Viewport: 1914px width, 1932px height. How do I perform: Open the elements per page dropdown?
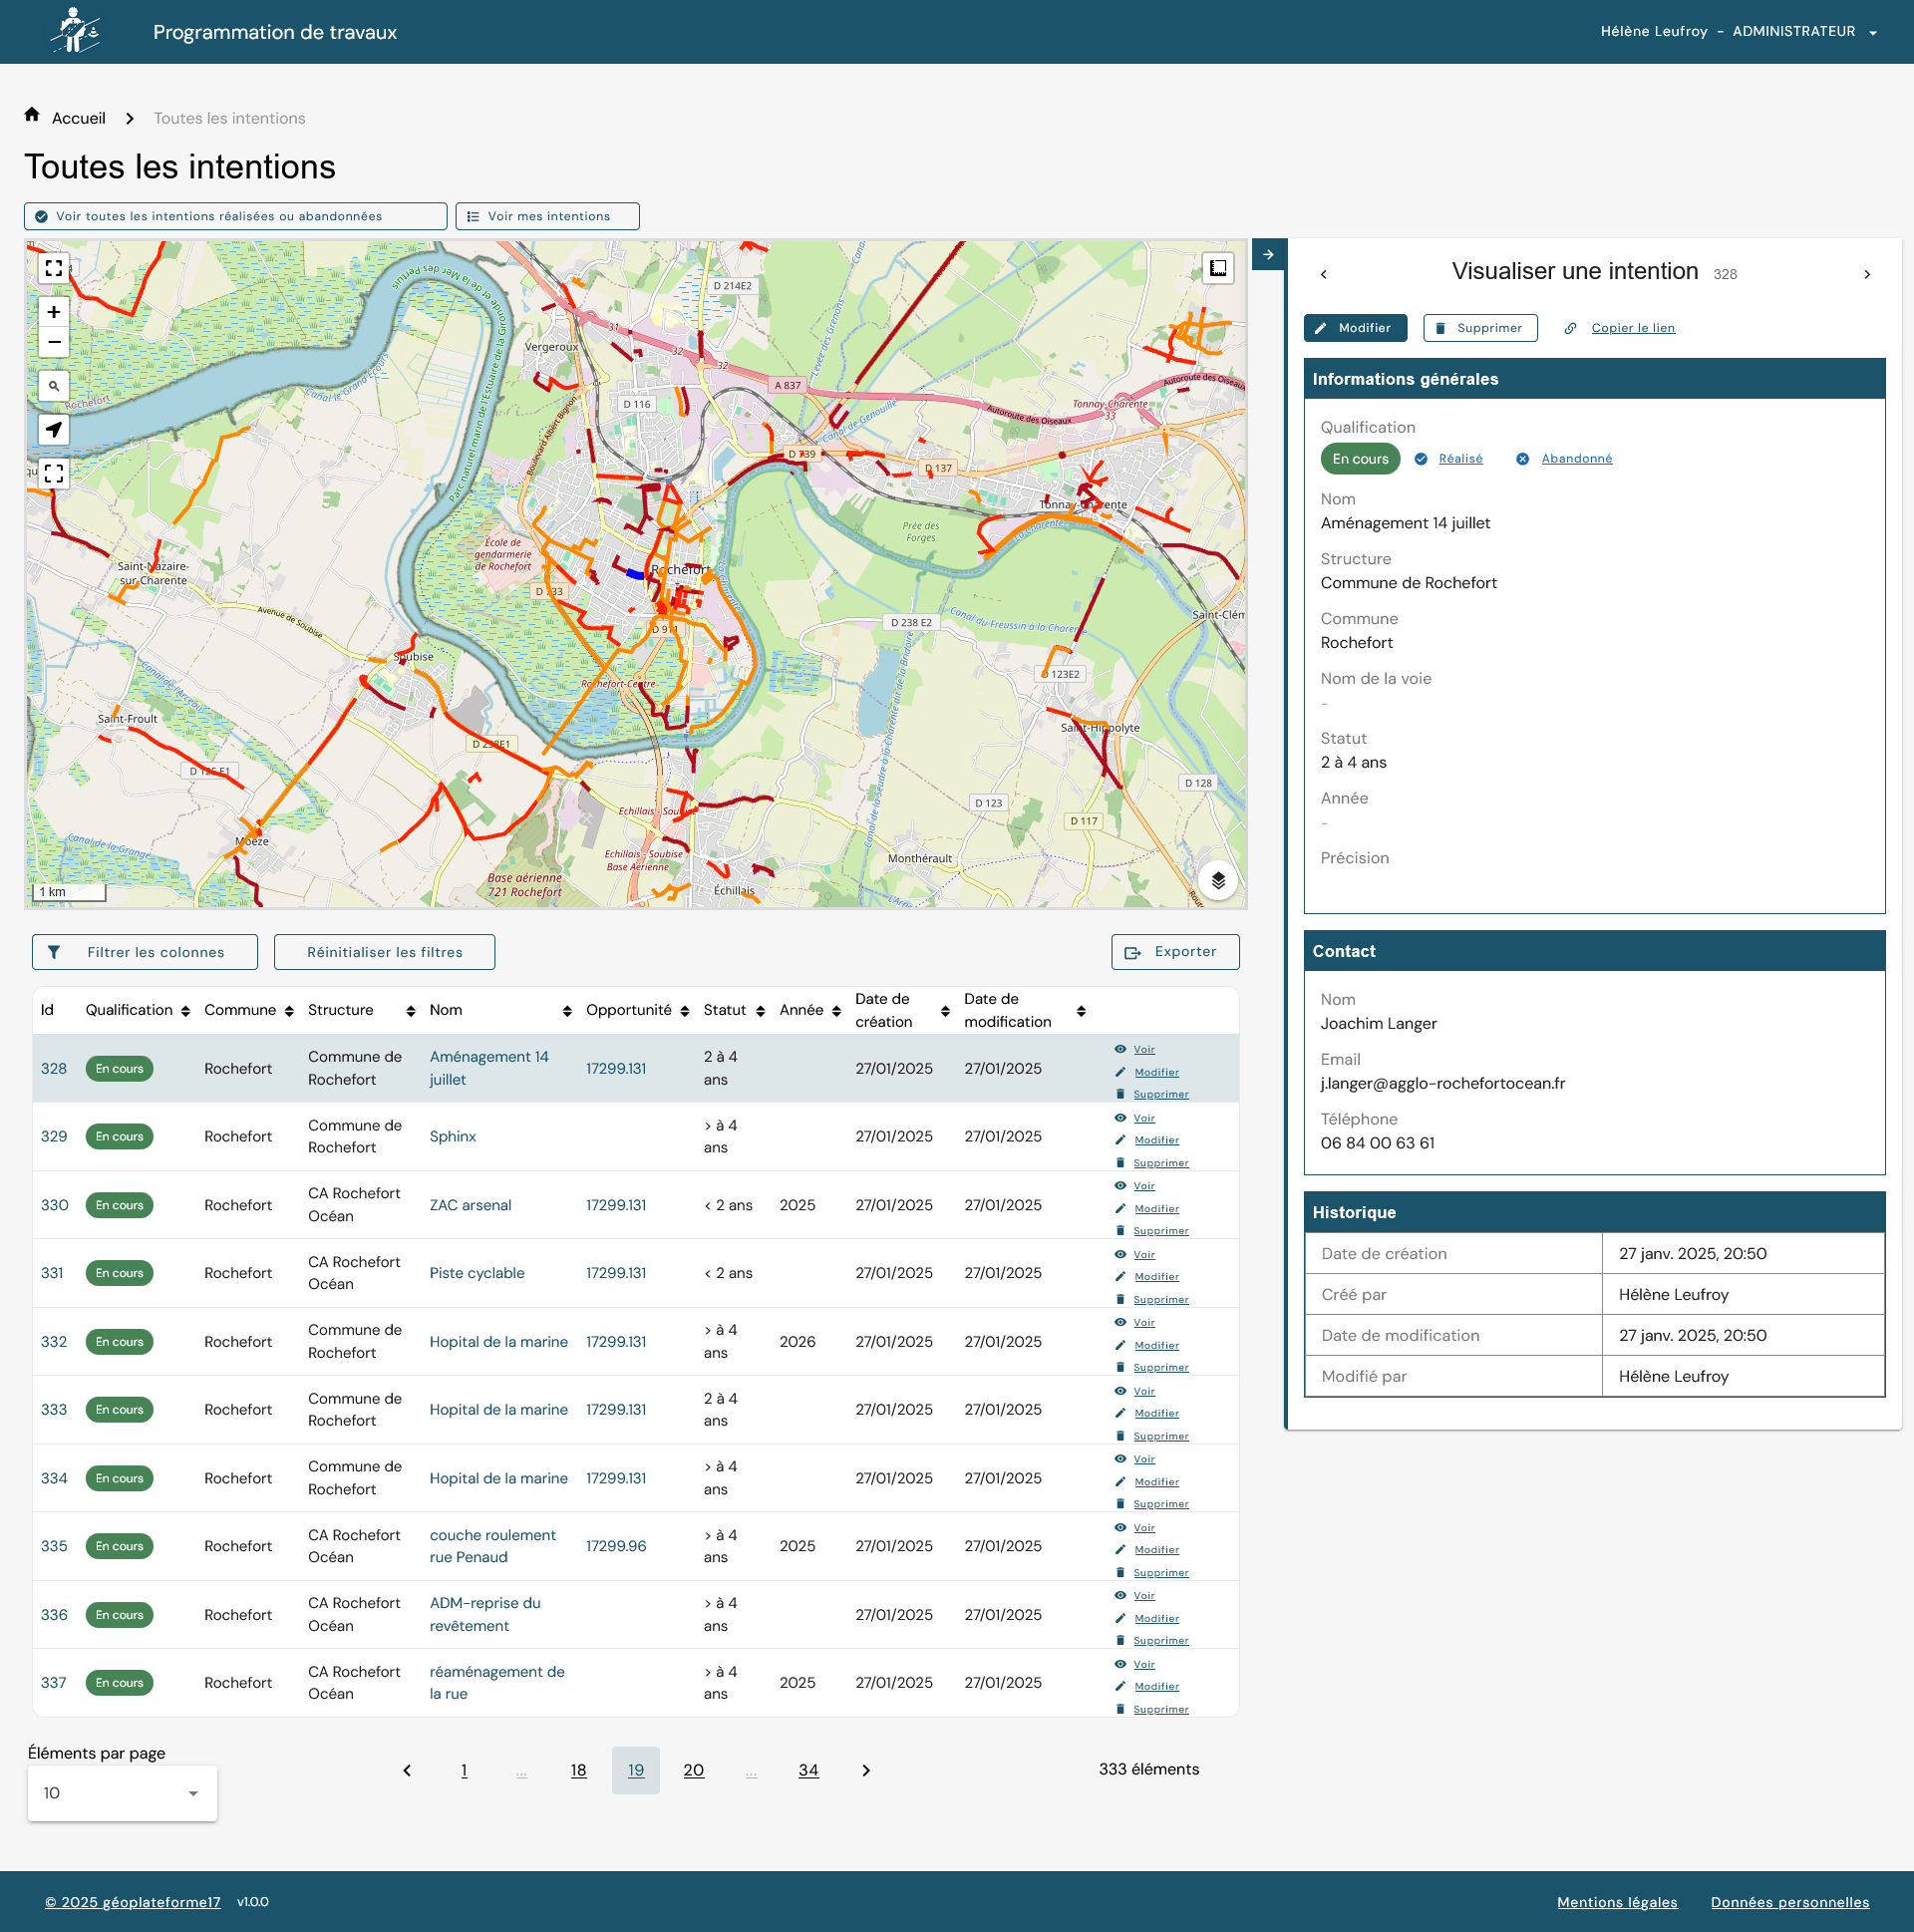coord(122,1793)
